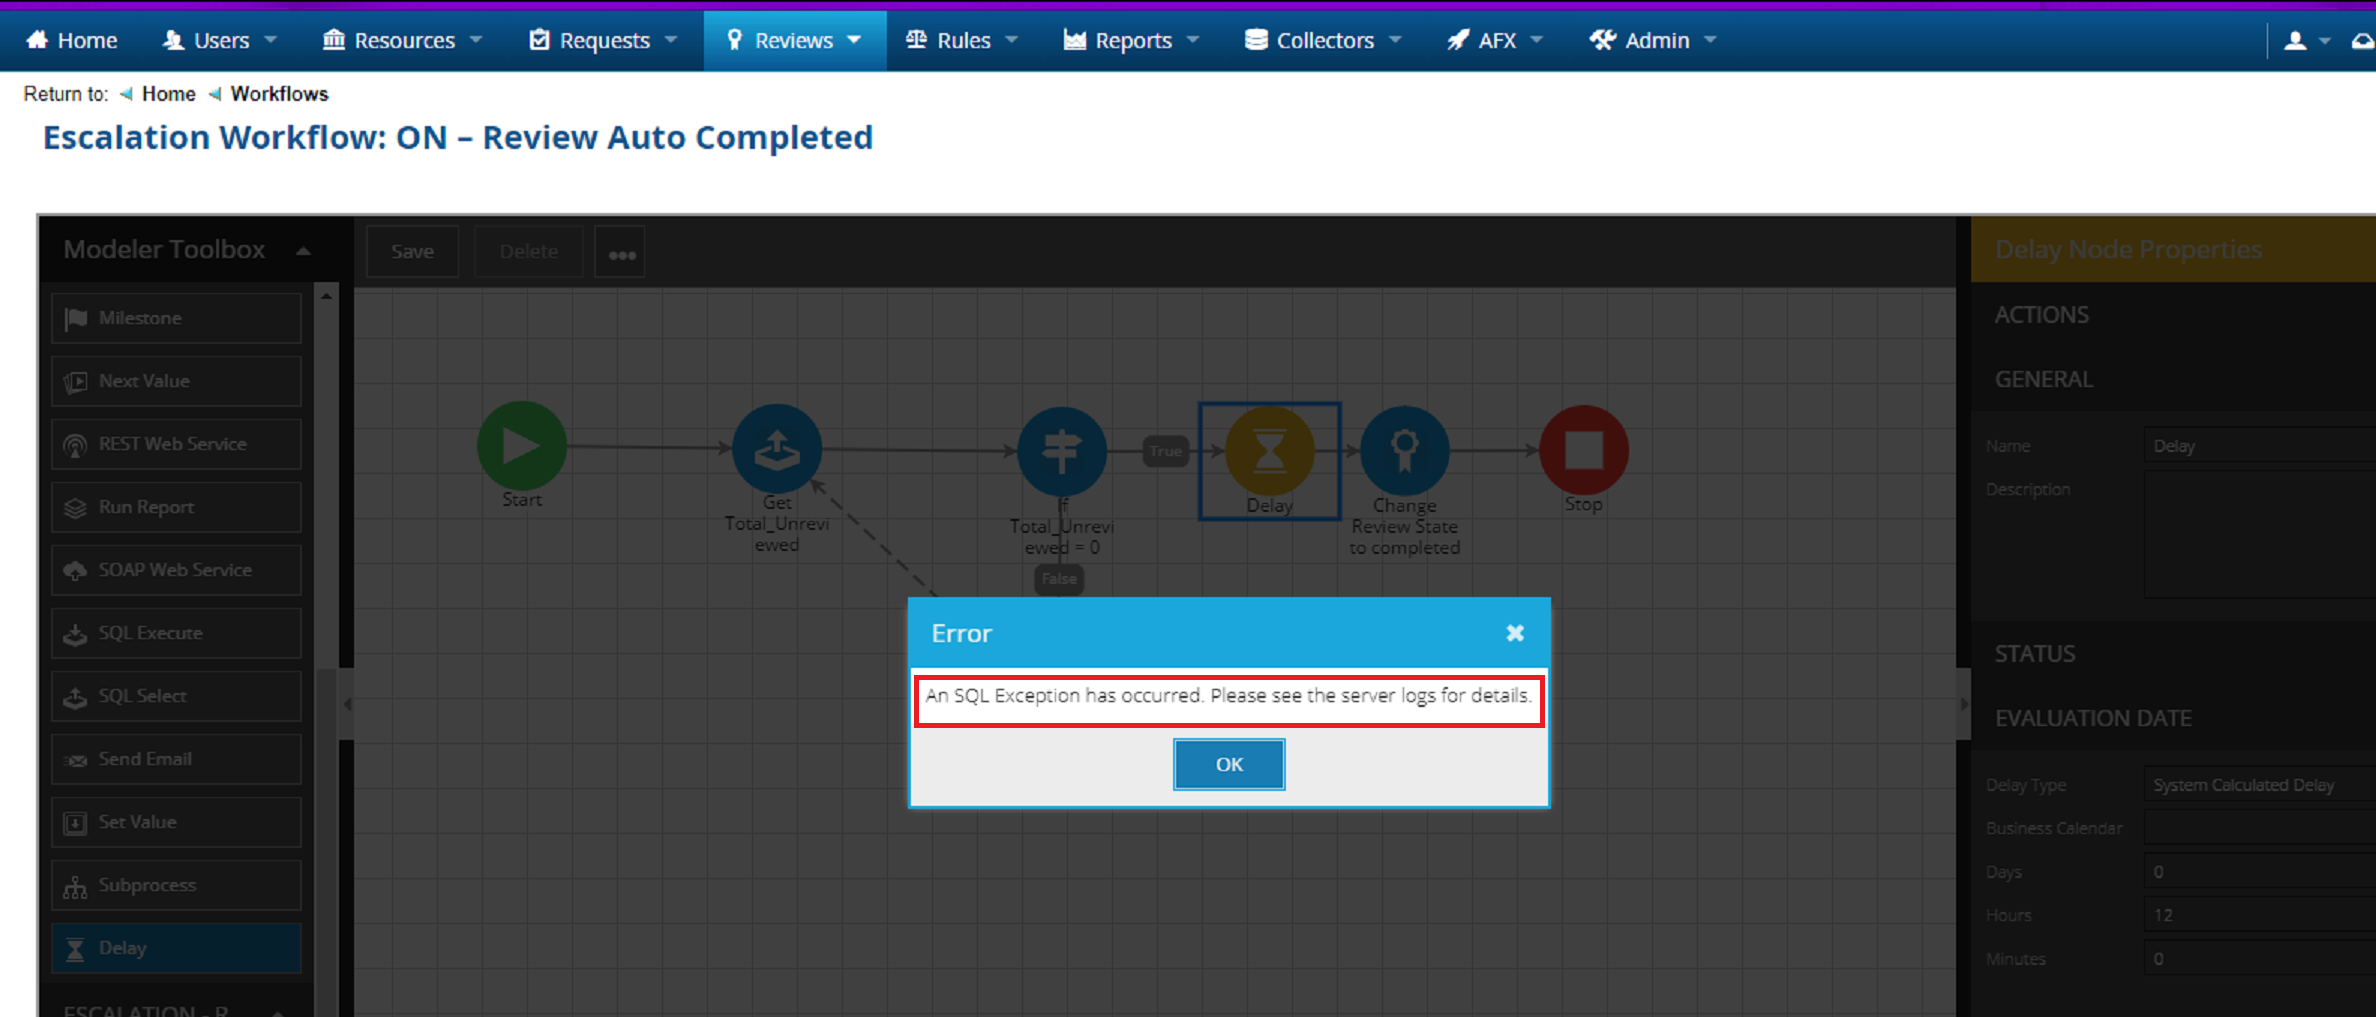The height and width of the screenshot is (1017, 2376).
Task: Select the SQL Execute tool
Action: click(x=175, y=633)
